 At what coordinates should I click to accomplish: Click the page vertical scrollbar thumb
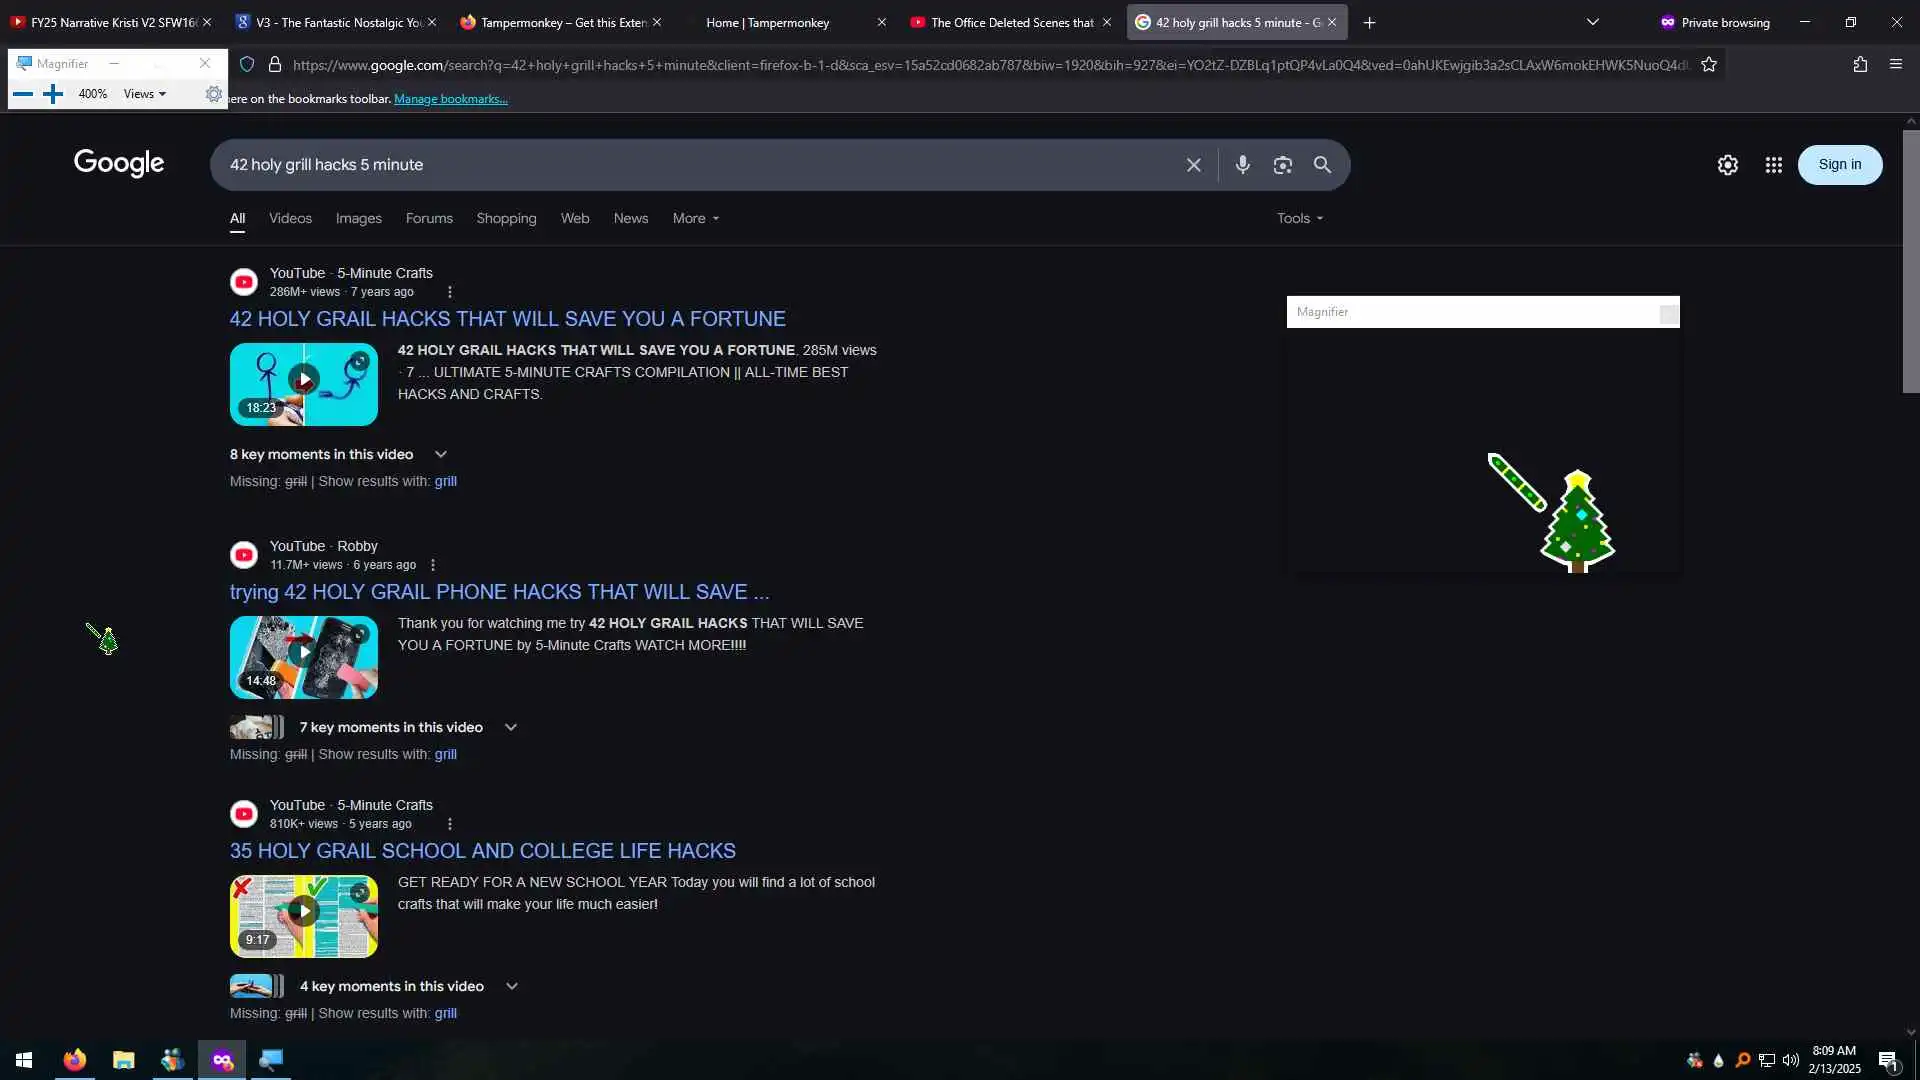[x=1910, y=260]
